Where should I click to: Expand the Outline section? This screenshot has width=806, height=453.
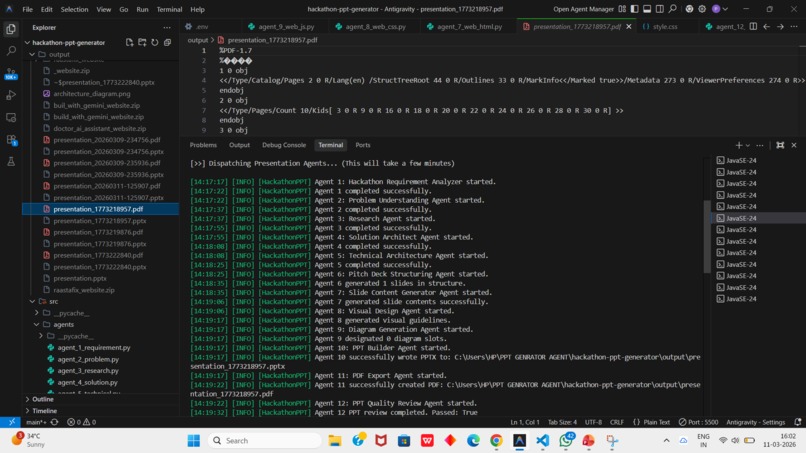pos(43,399)
